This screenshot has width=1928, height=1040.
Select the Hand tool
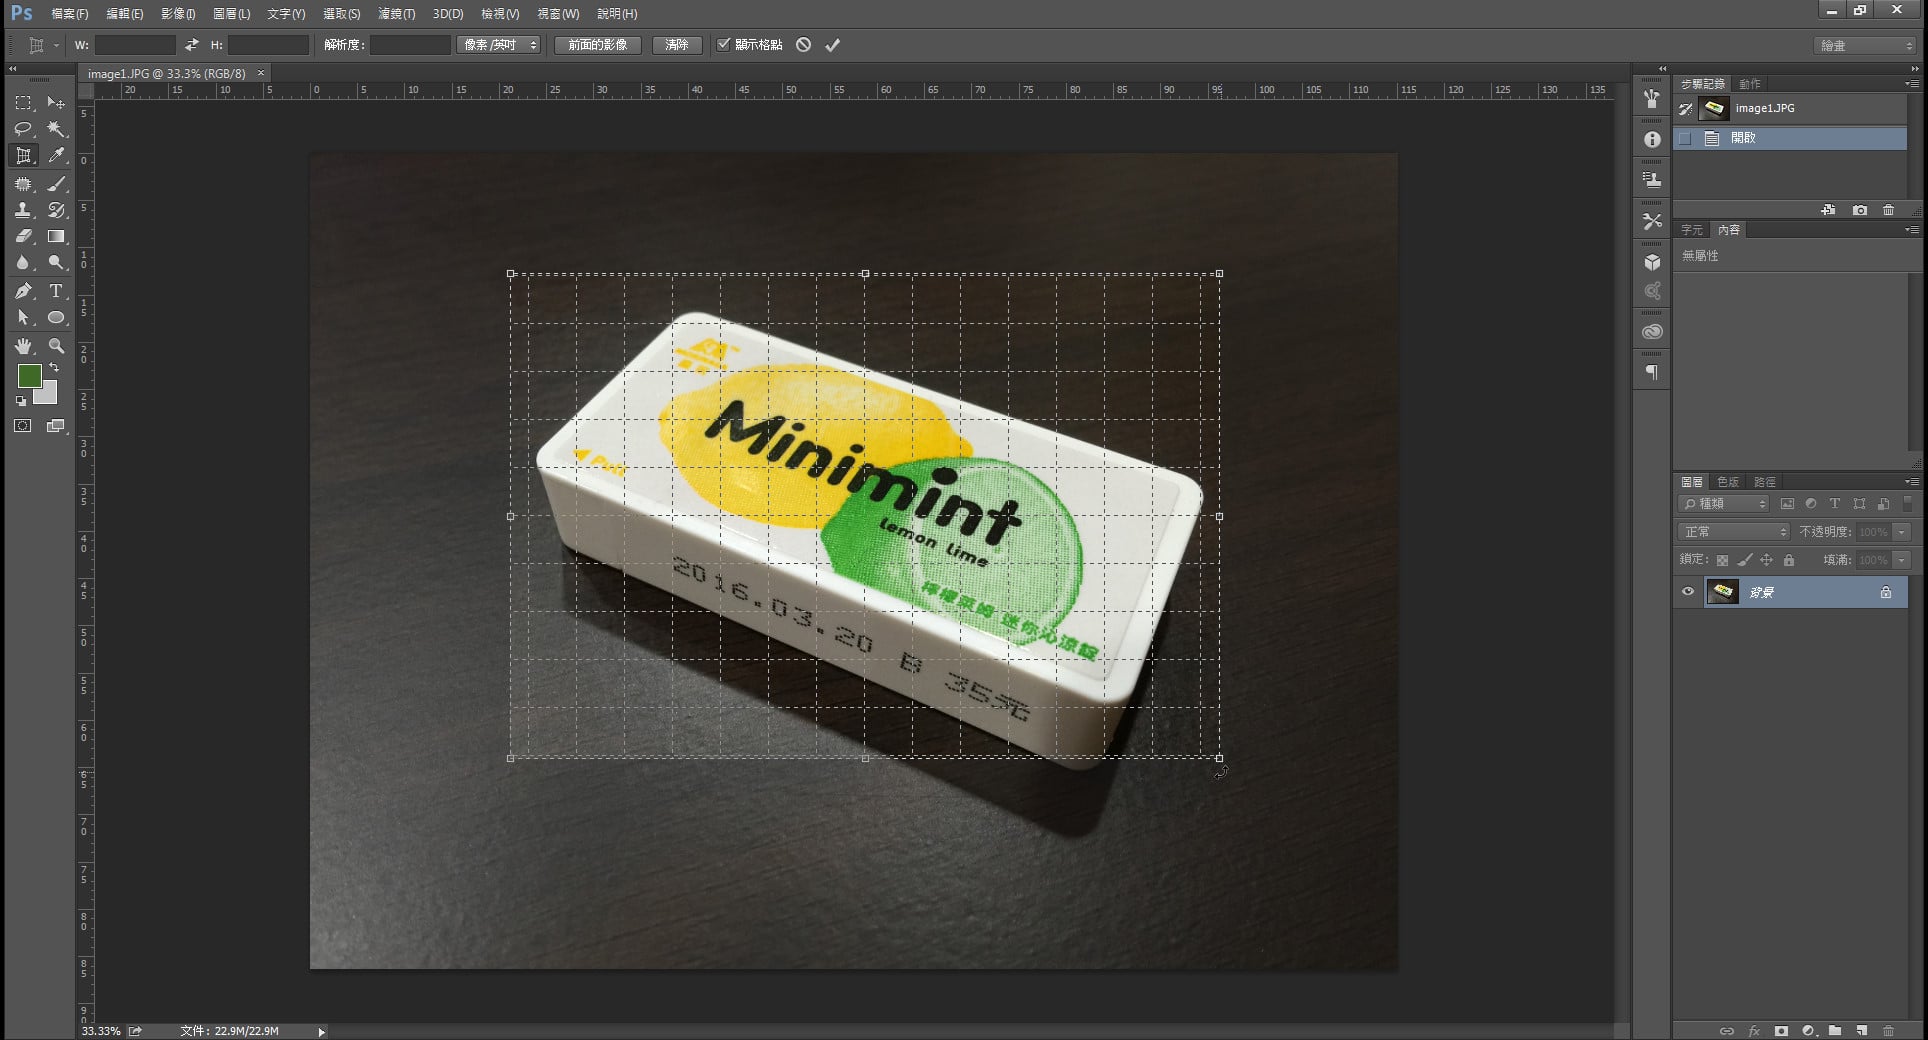[x=23, y=346]
